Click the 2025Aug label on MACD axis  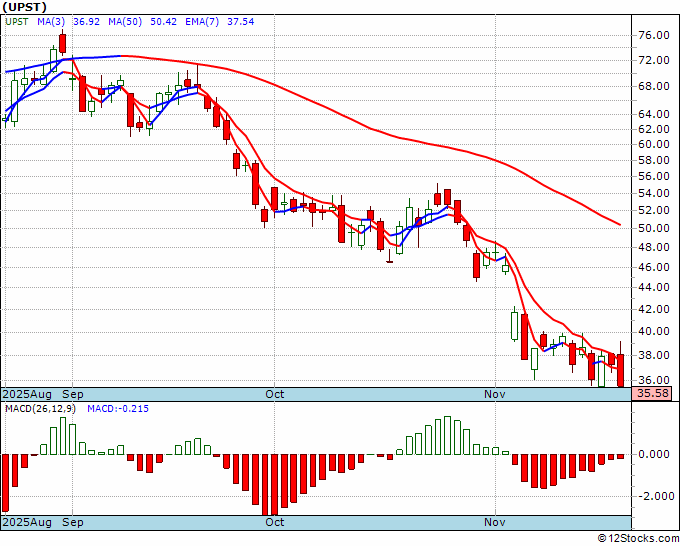click(27, 522)
